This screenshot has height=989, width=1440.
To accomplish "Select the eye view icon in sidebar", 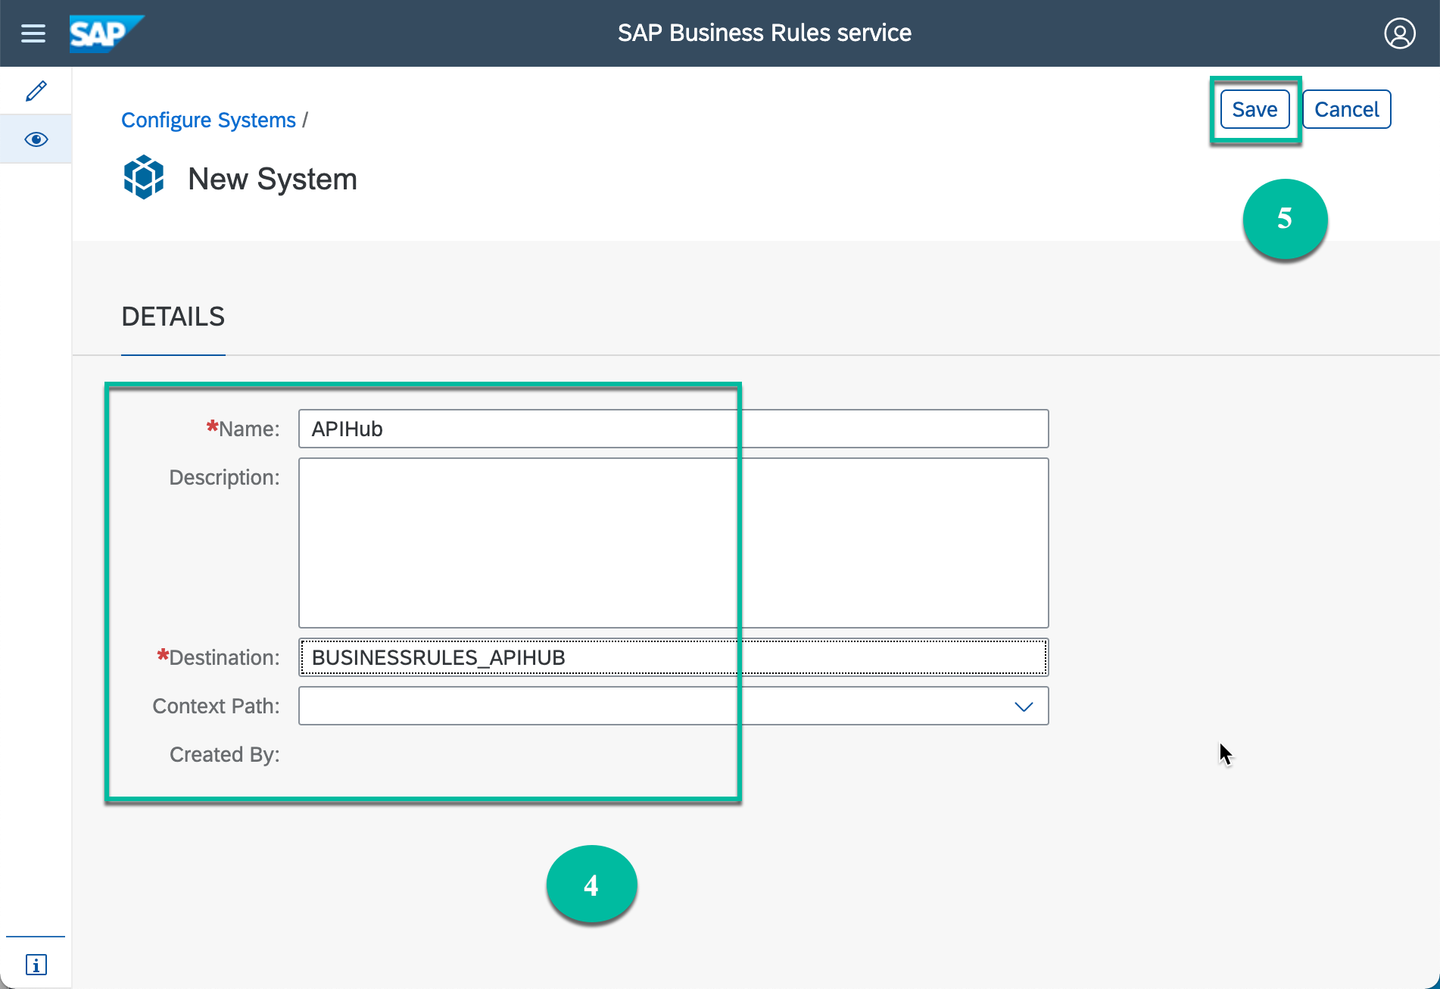I will click(36, 139).
